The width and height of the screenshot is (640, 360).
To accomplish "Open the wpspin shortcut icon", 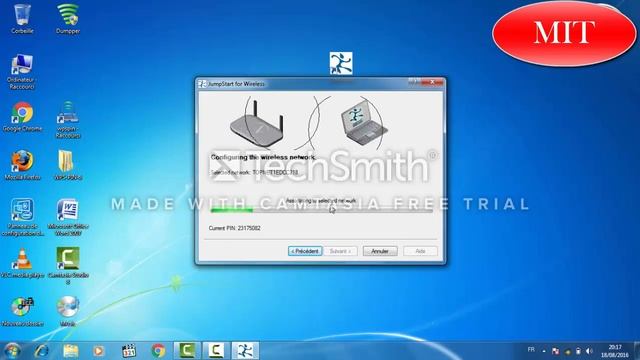I will pyautogui.click(x=68, y=120).
